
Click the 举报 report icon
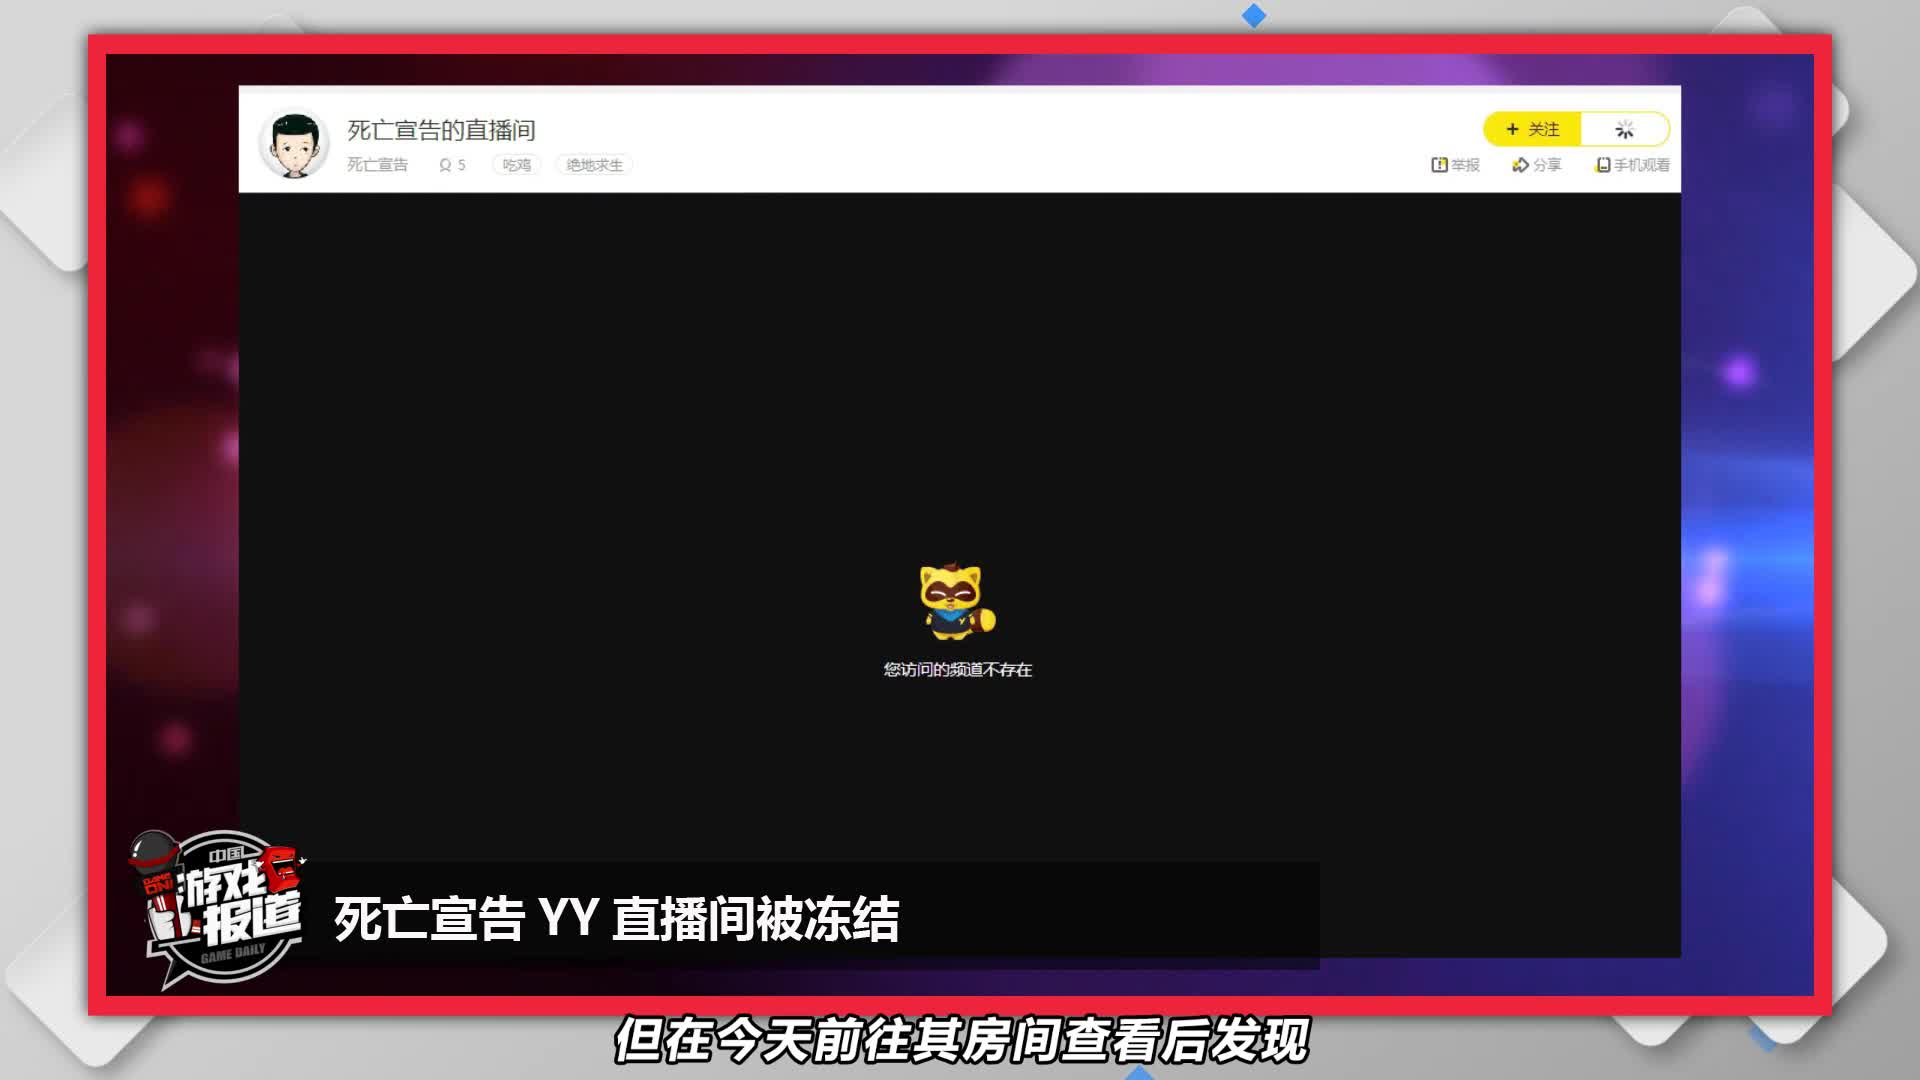pos(1439,165)
